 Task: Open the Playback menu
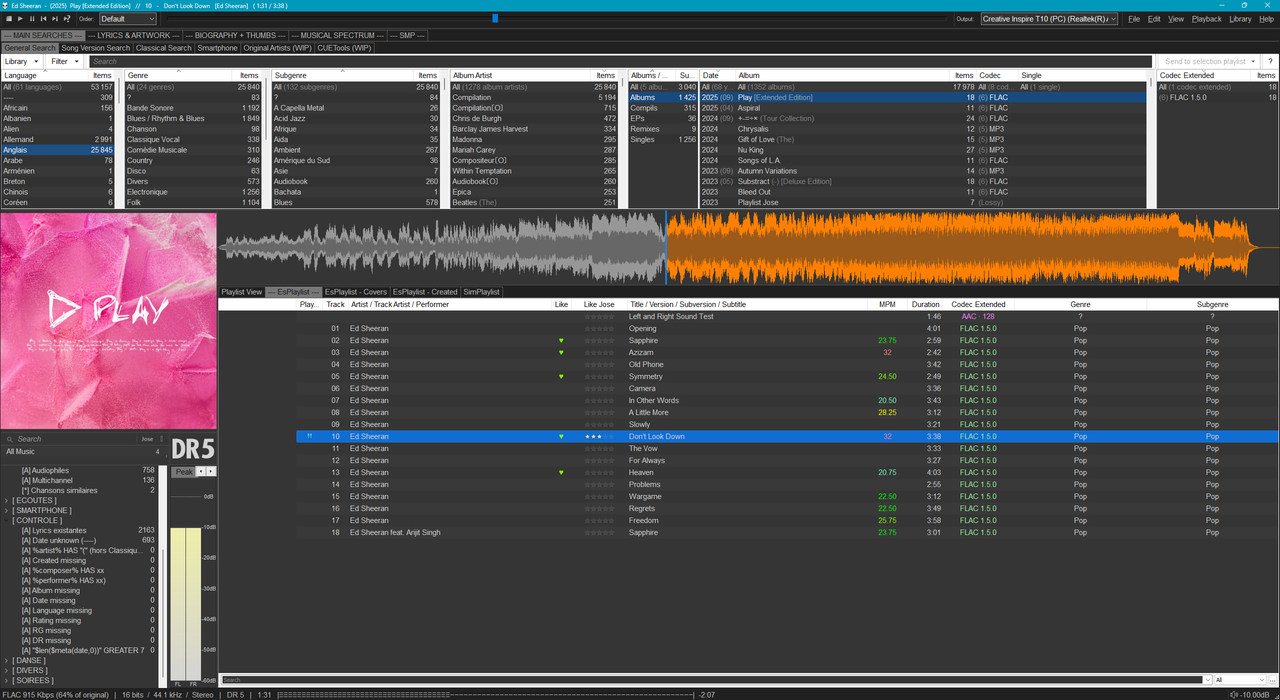pos(1206,19)
